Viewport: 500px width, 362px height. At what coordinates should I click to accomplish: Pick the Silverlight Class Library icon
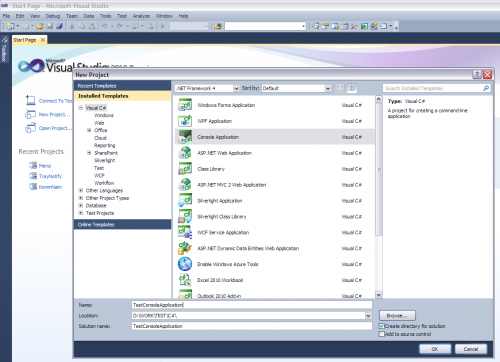click(185, 217)
